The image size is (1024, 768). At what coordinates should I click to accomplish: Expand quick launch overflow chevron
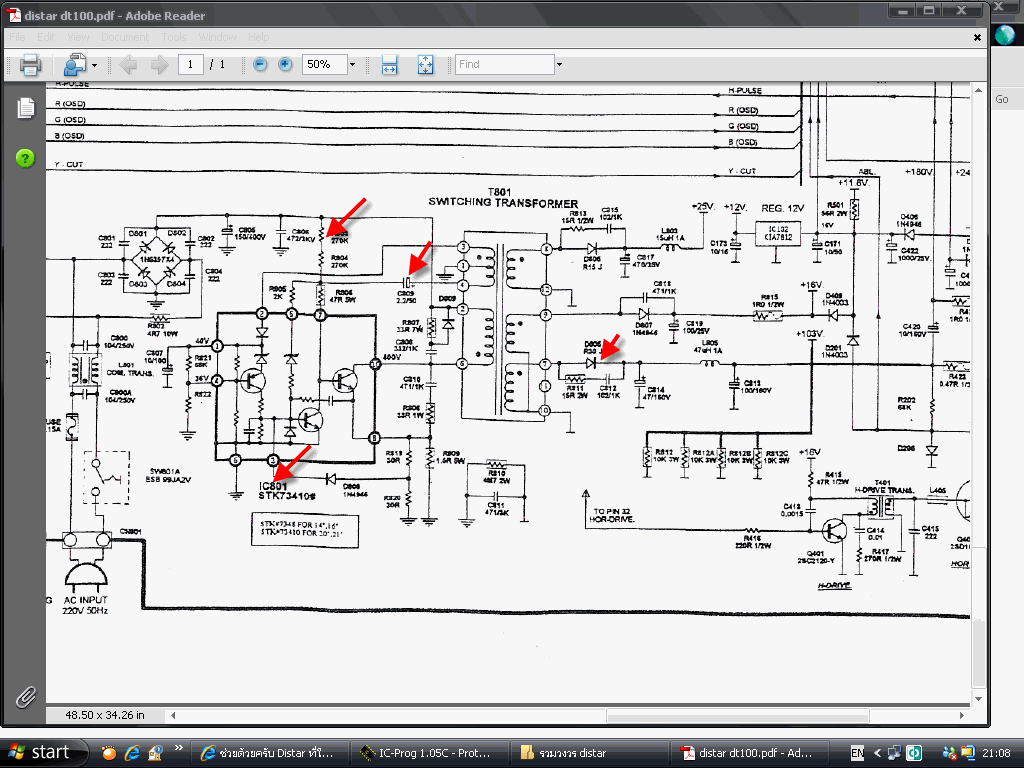[178, 747]
